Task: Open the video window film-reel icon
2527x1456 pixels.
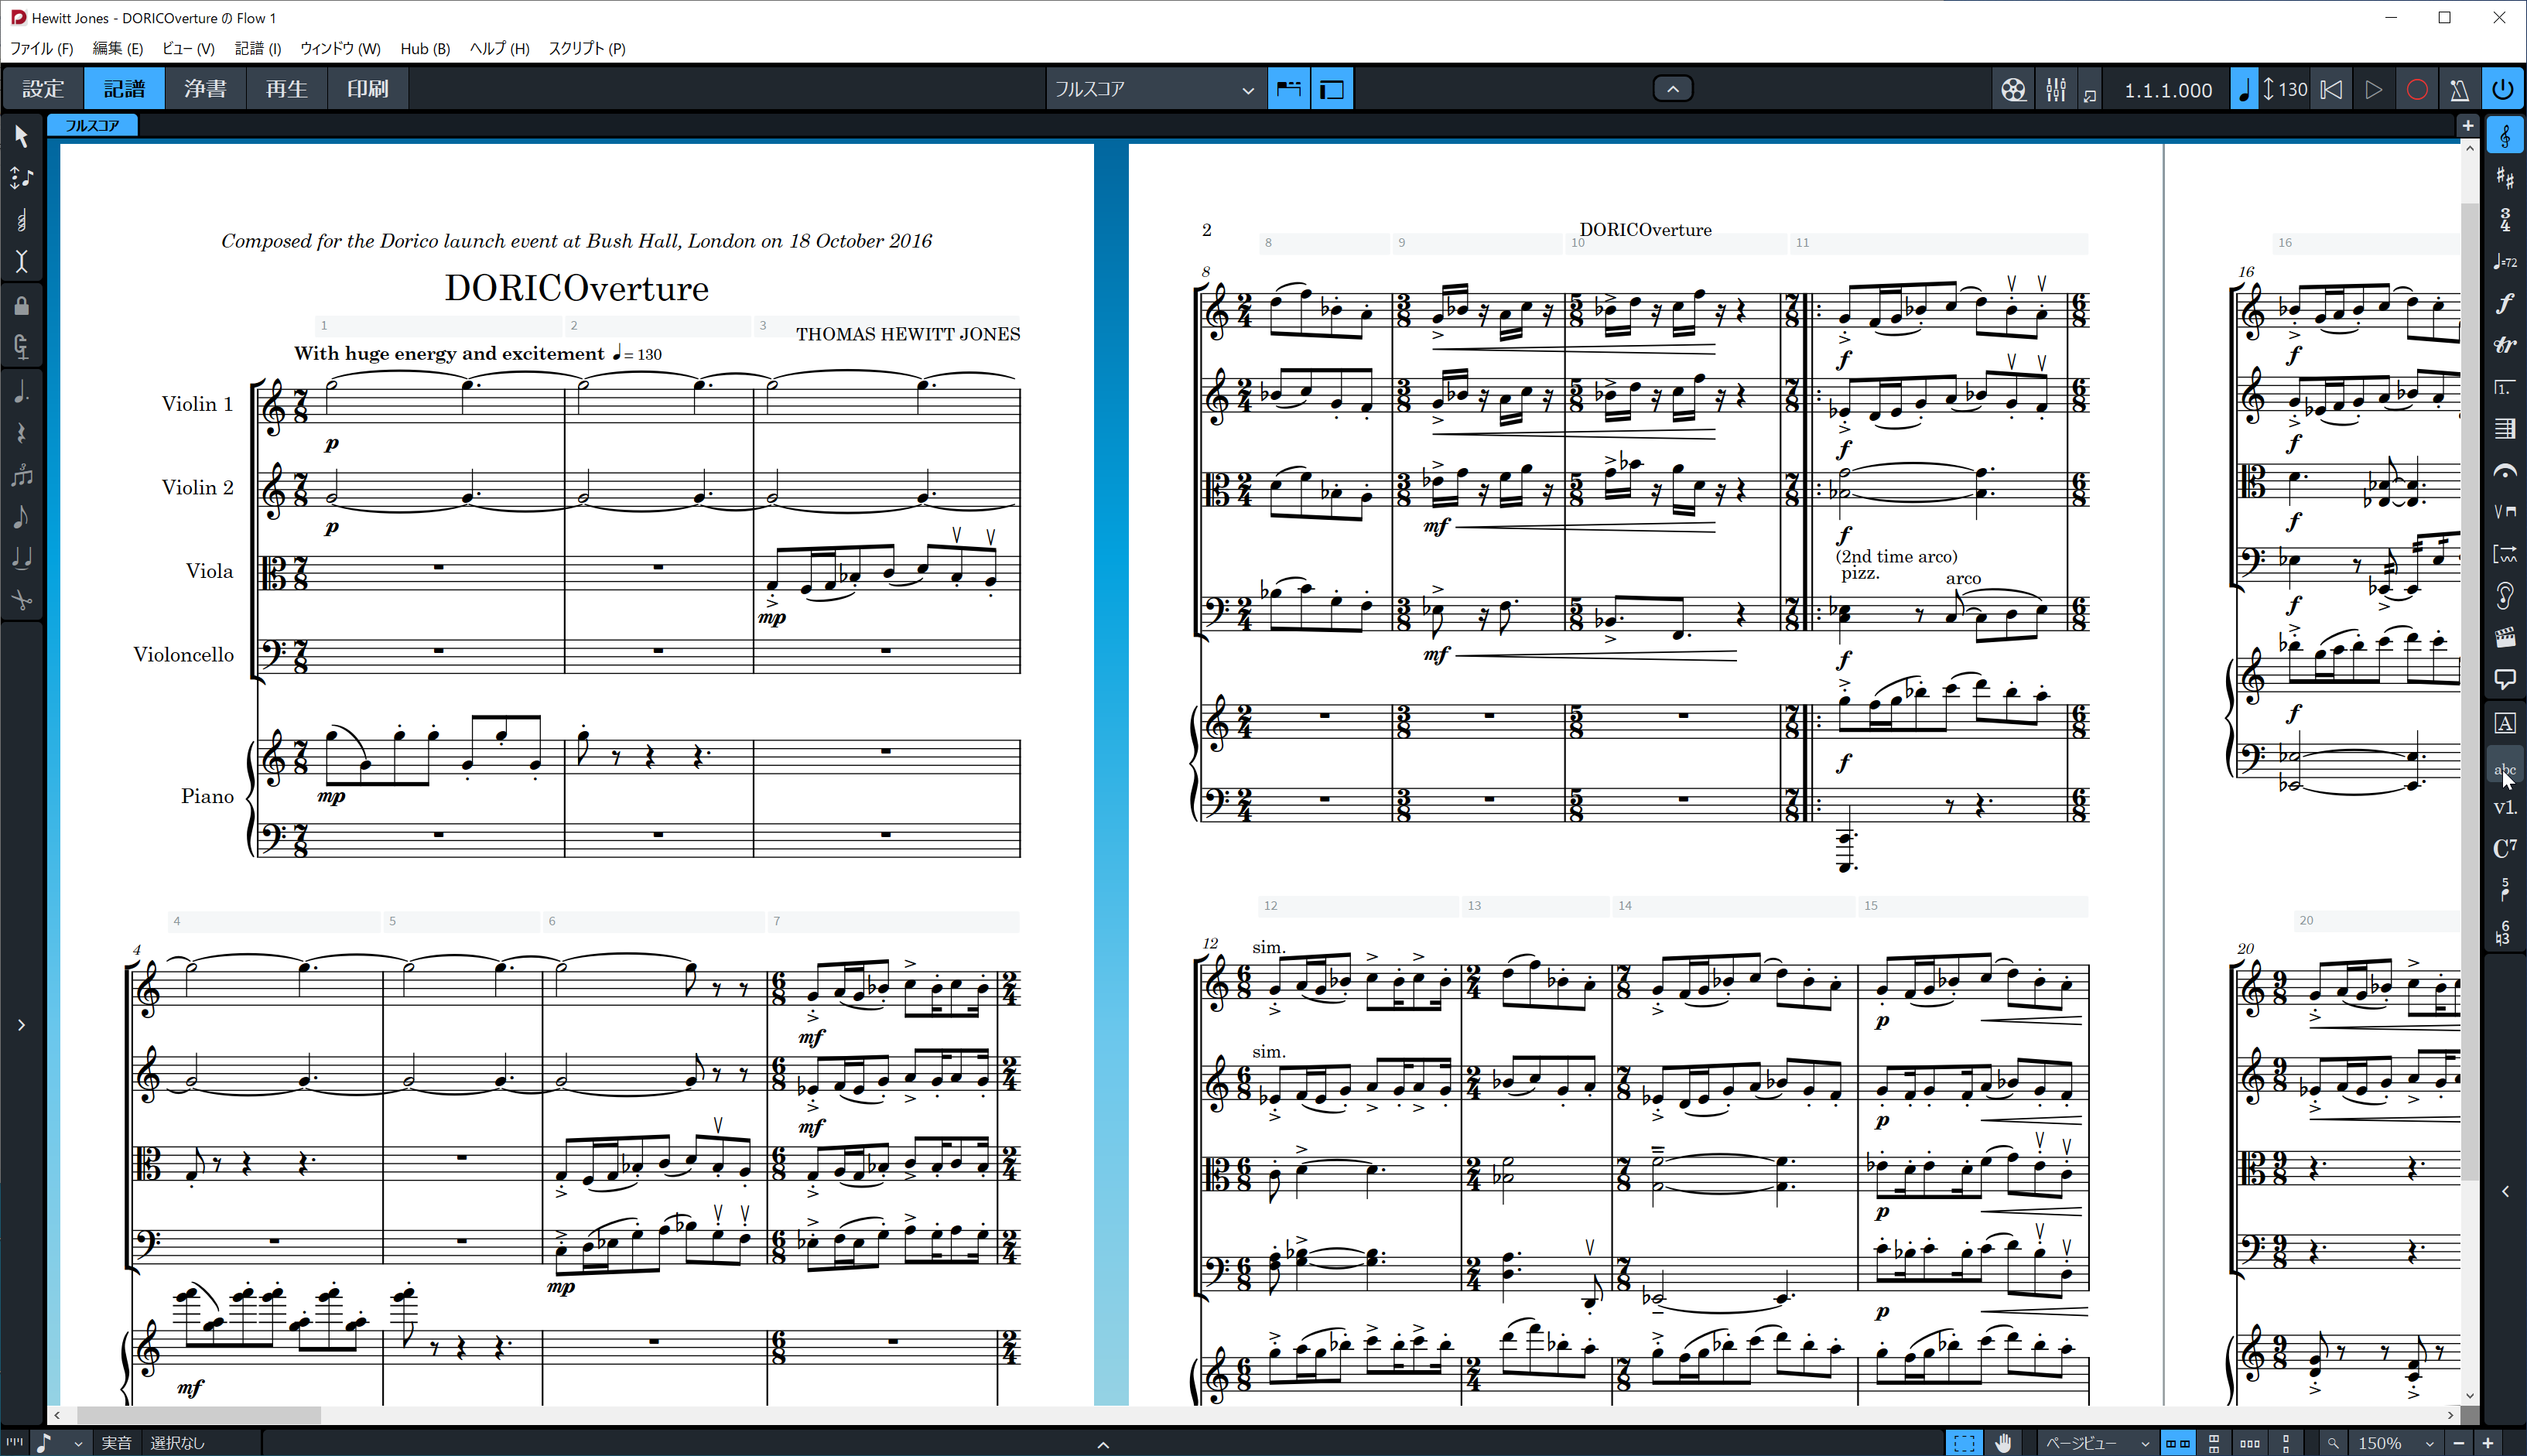Action: (x=2013, y=90)
